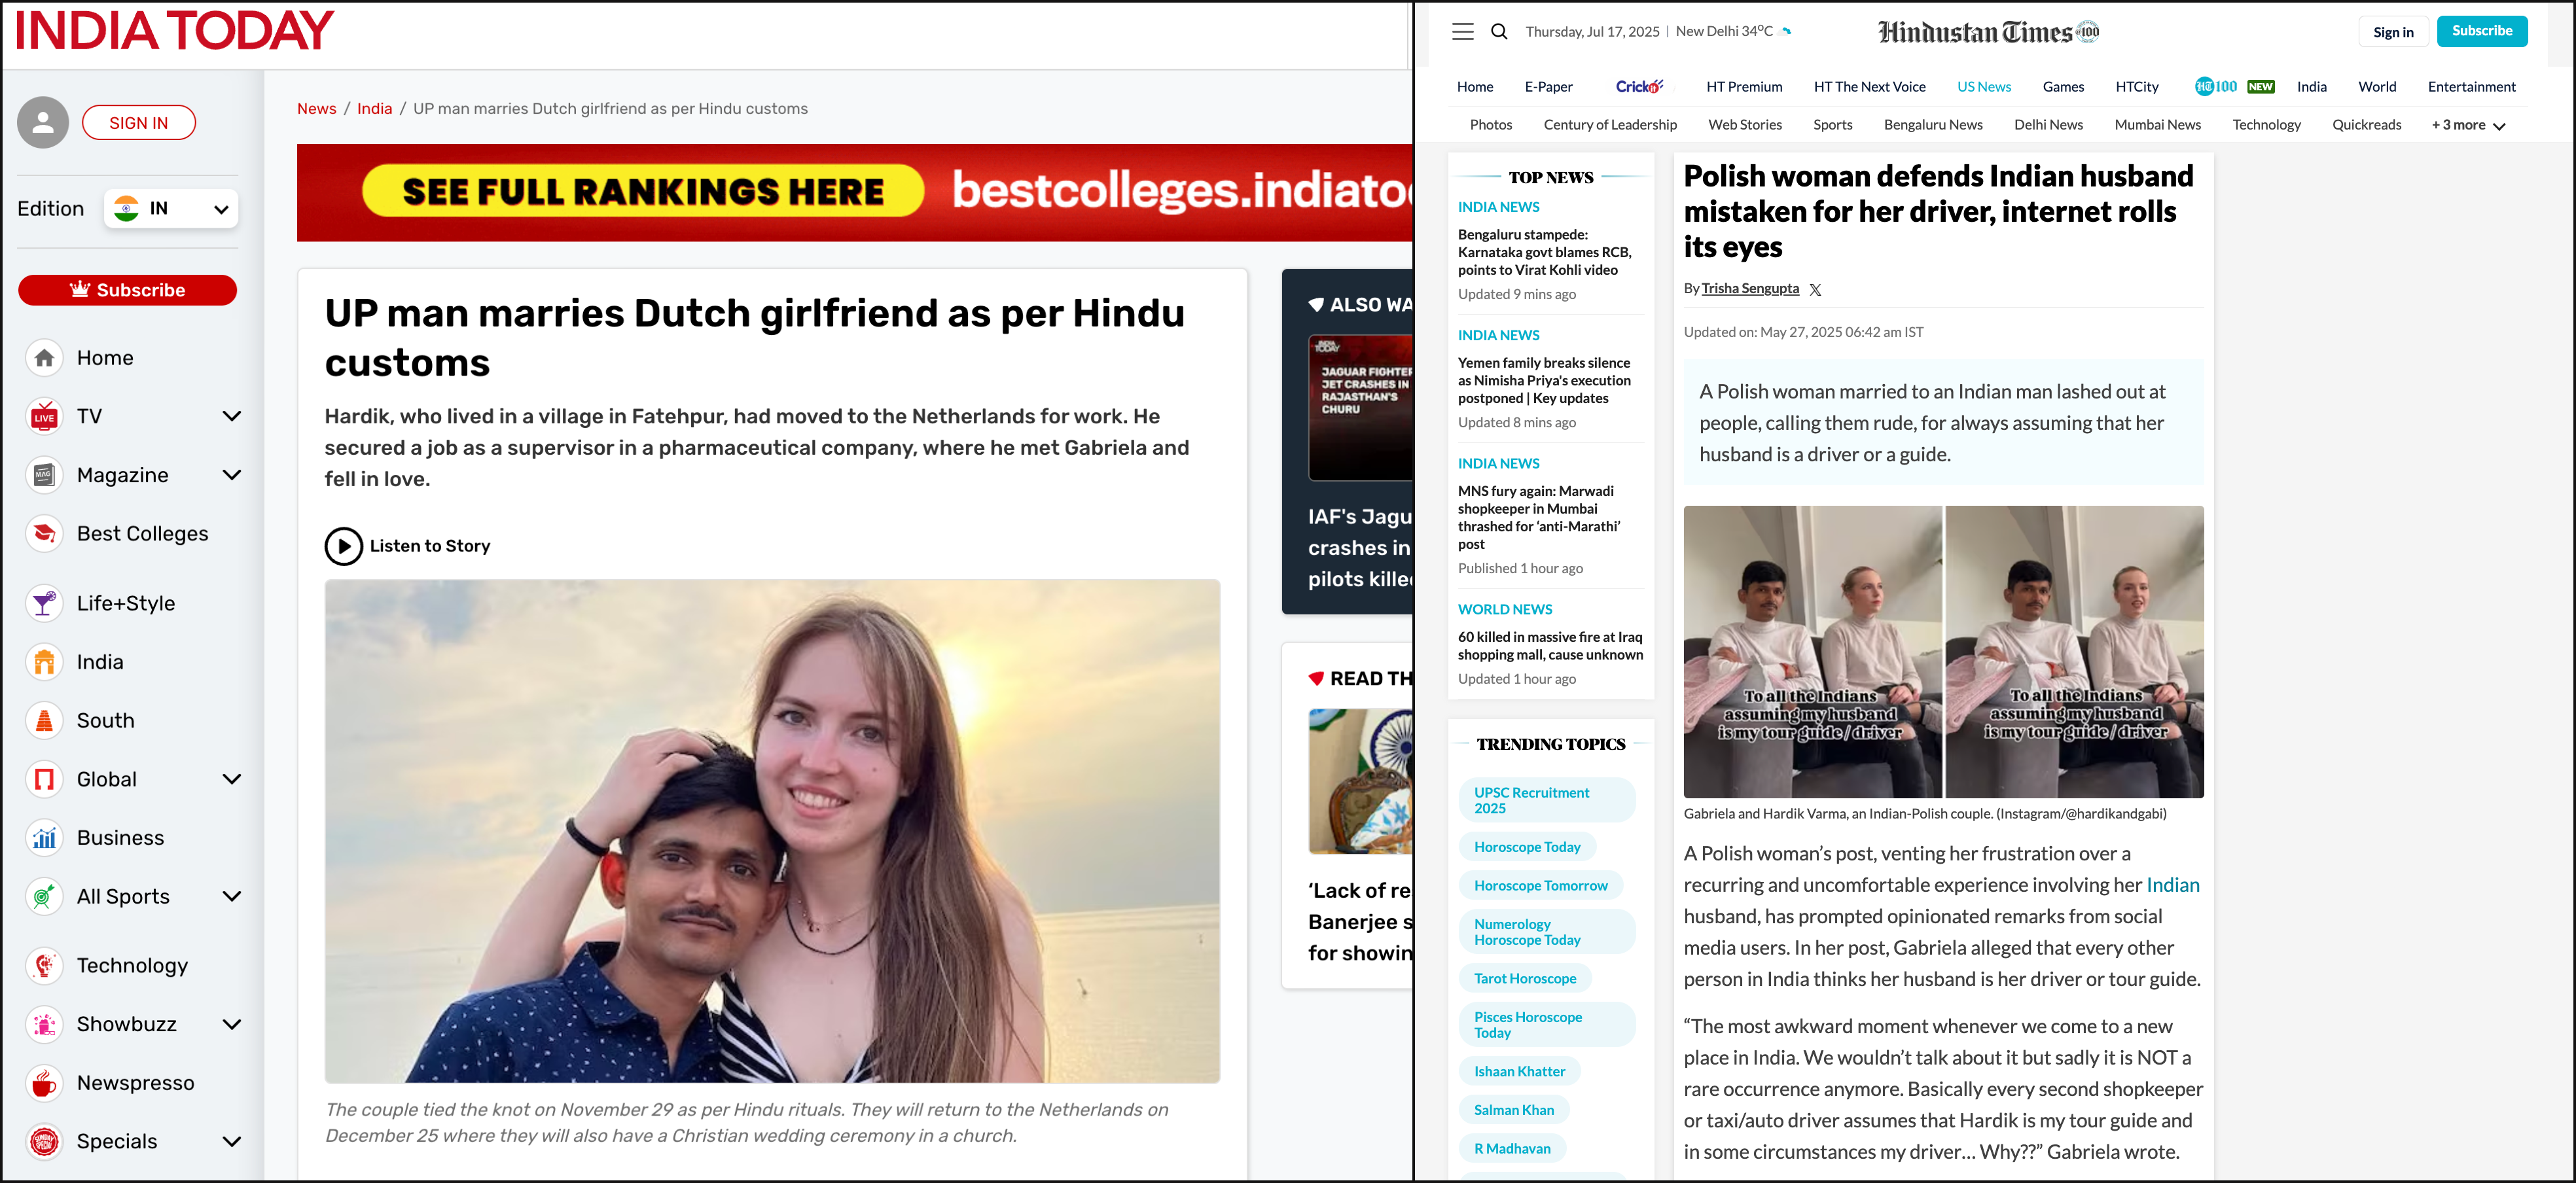Open Trisha Sengupta's X profile icon
Viewport: 2576px width, 1183px height.
[1815, 289]
